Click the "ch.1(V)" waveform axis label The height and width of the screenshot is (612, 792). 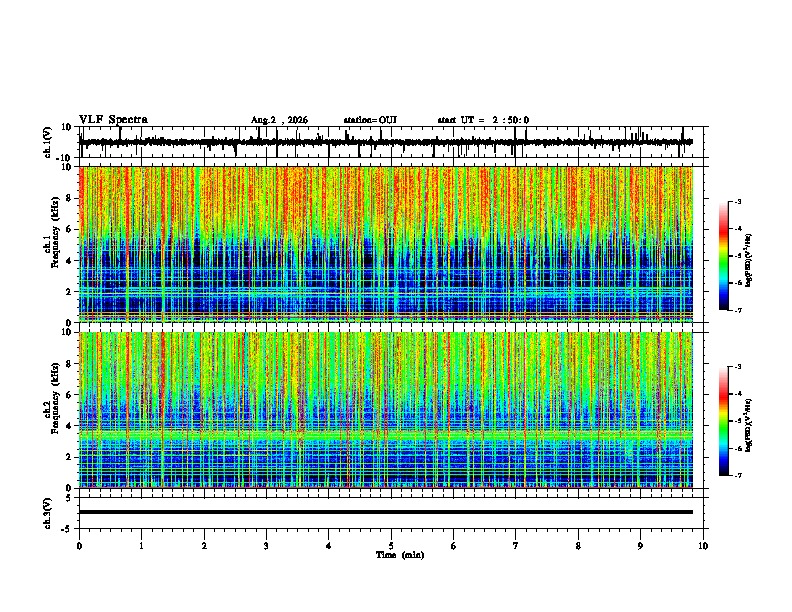[48, 142]
